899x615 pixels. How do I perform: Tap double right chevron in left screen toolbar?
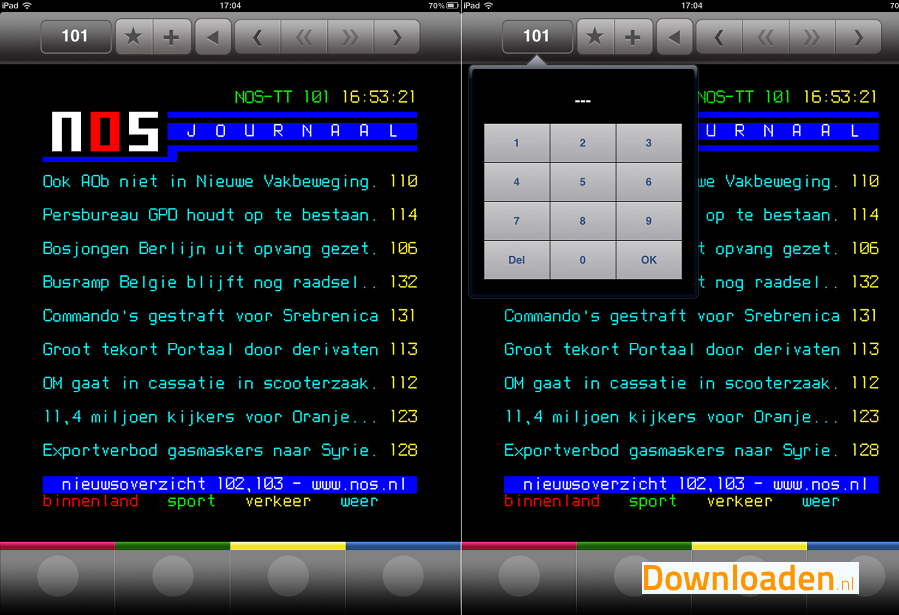[x=350, y=37]
